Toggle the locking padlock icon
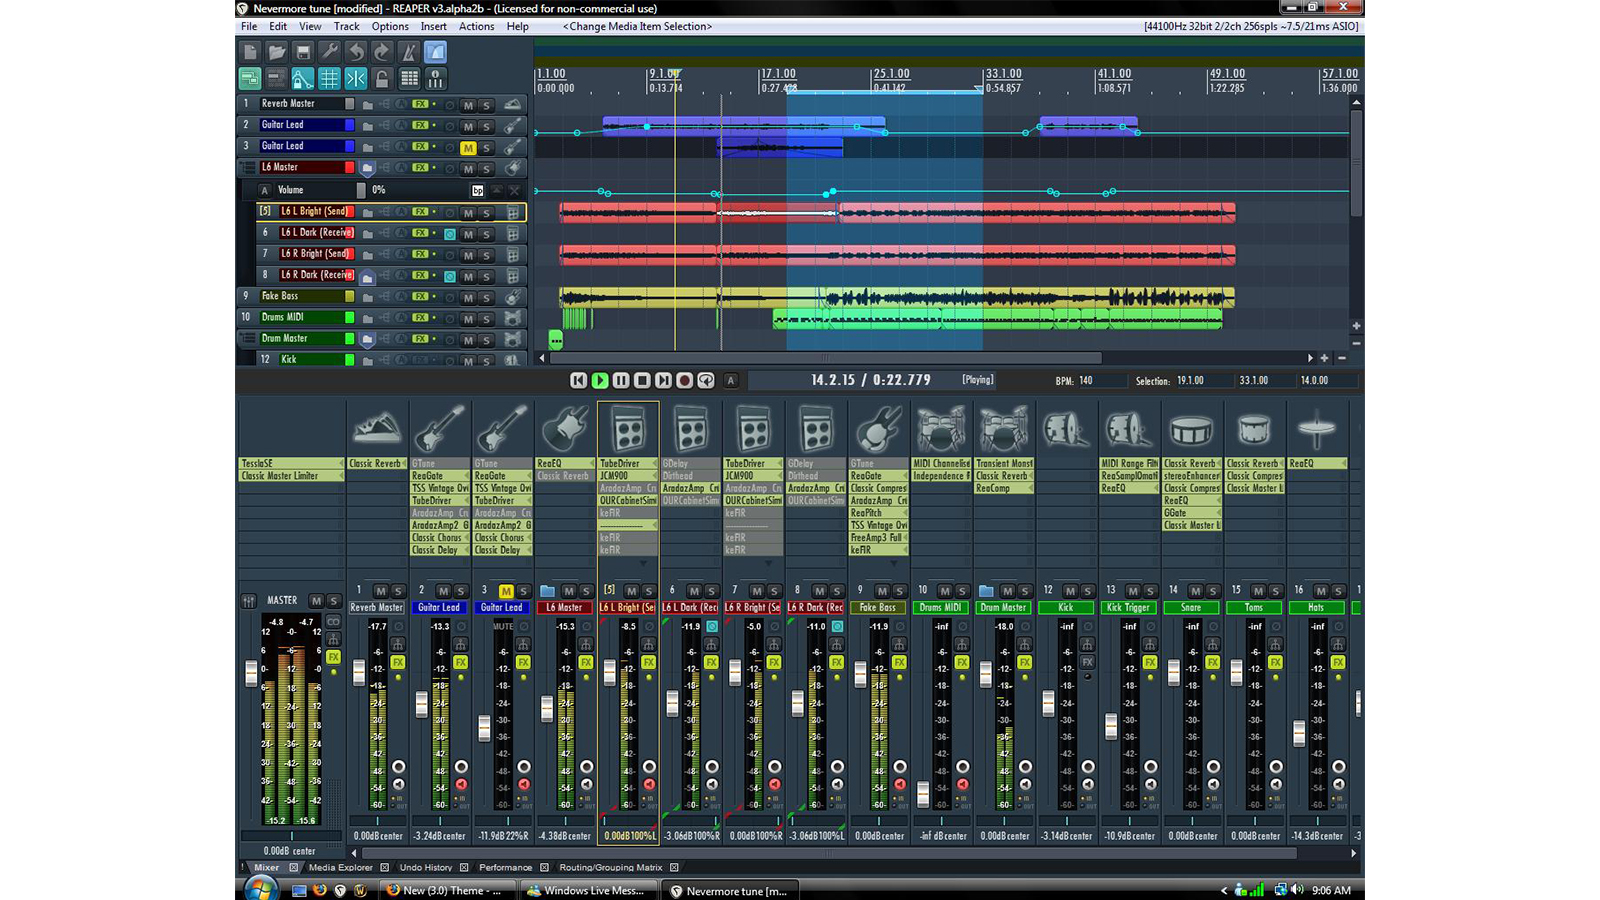The height and width of the screenshot is (900, 1600). click(382, 78)
